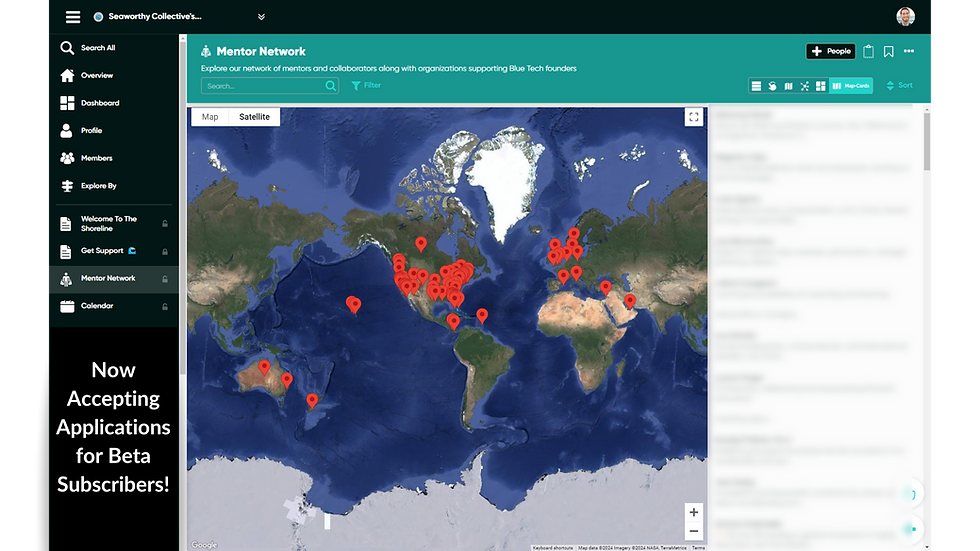Switch the map to Map mode
The image size is (980, 551).
[x=210, y=117]
